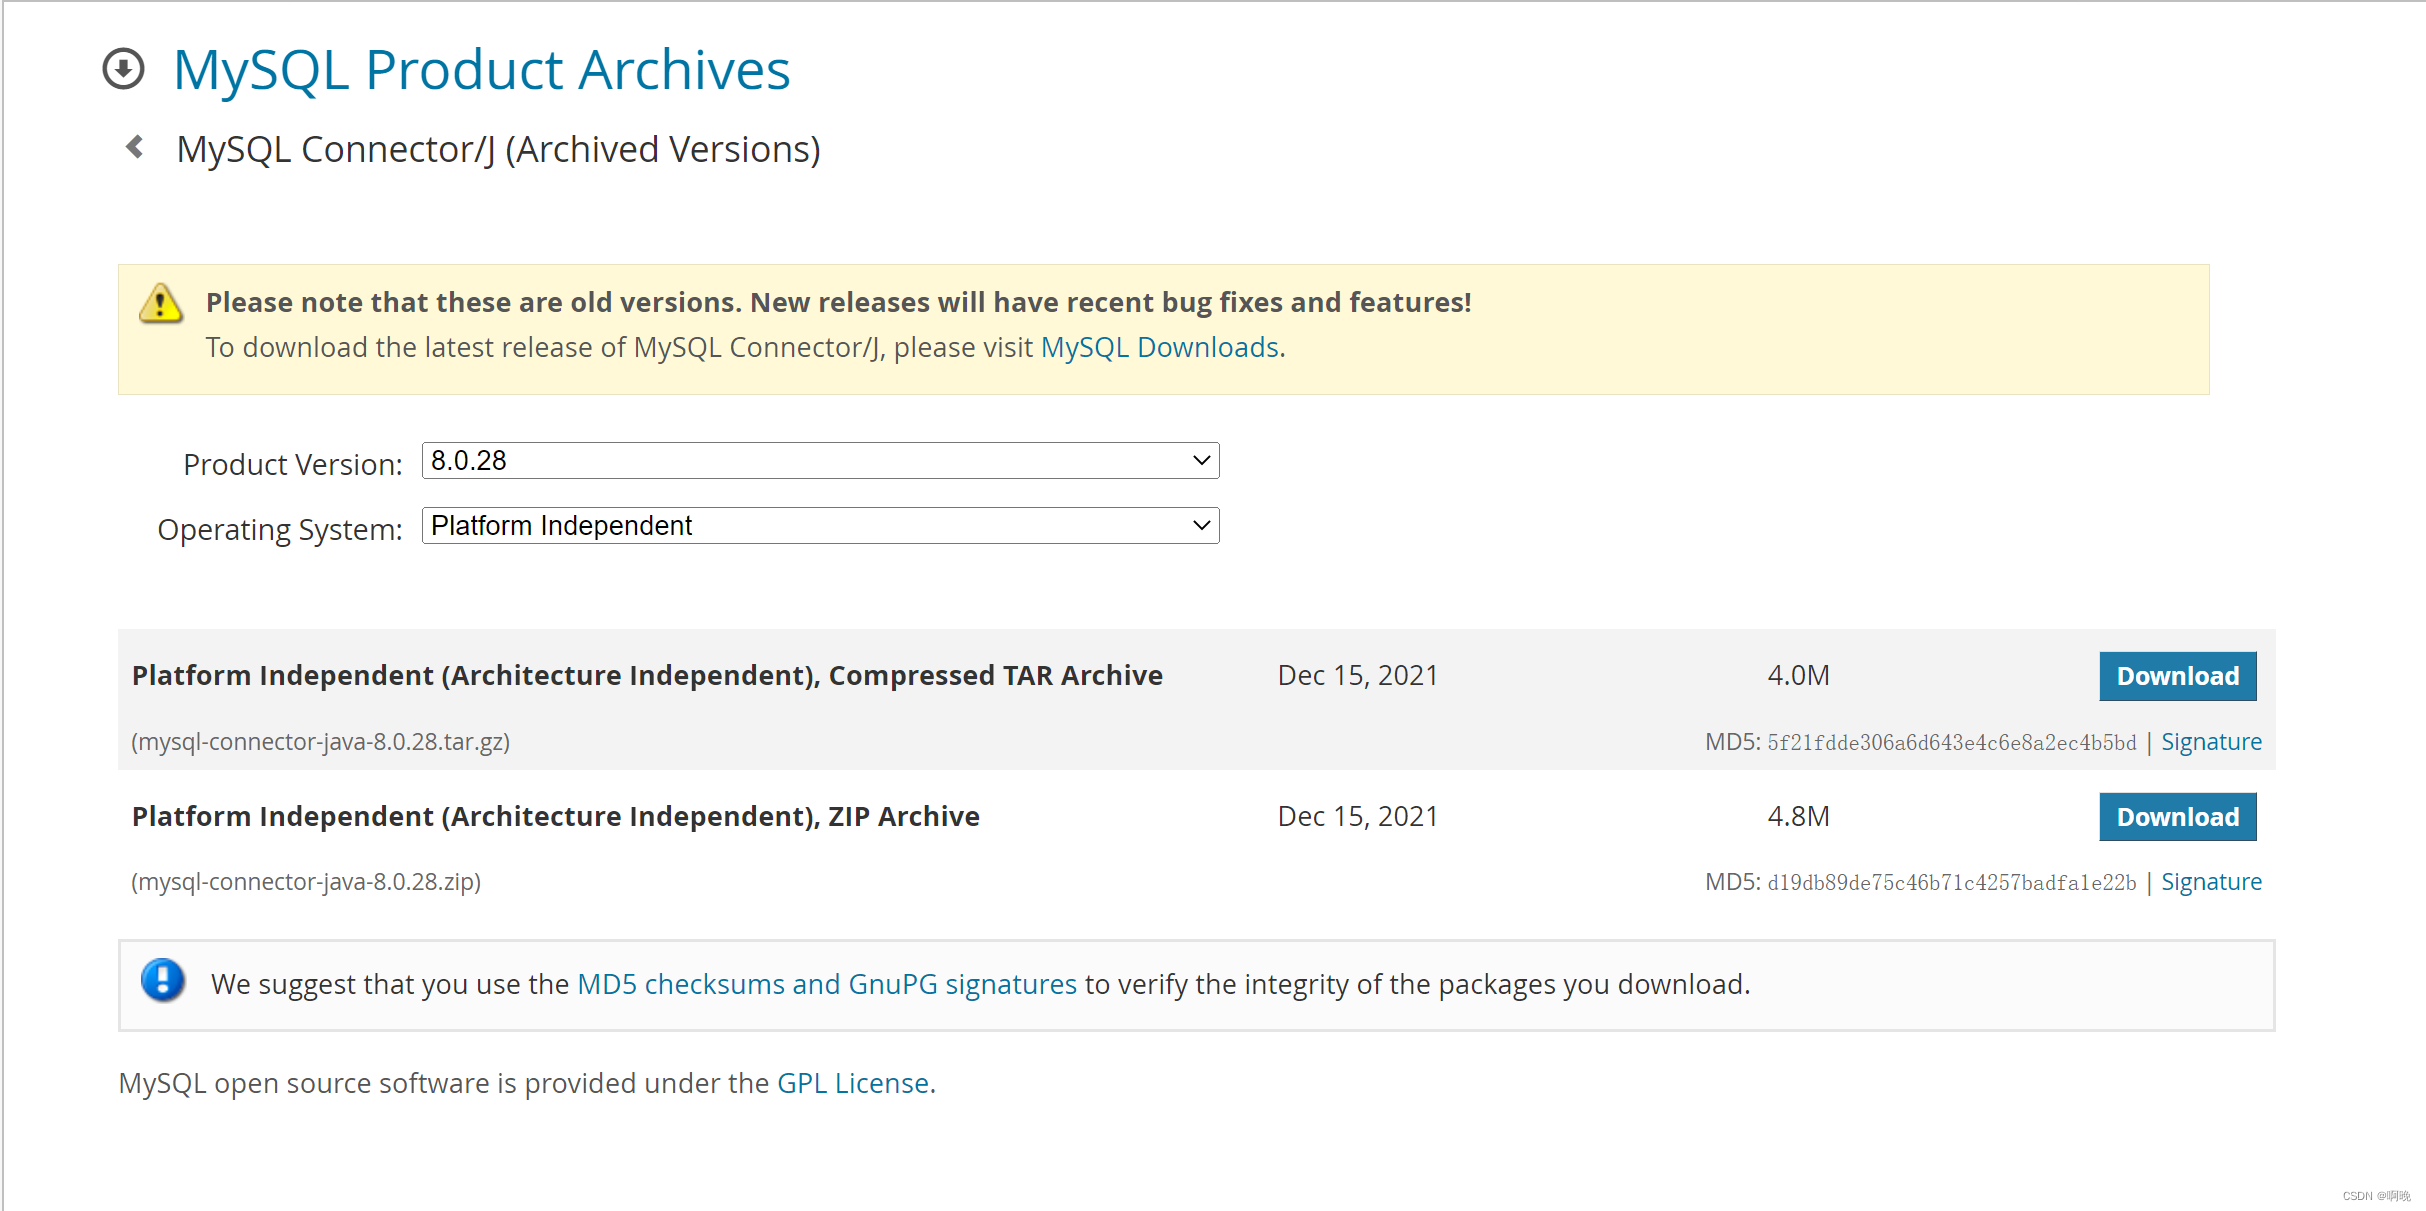Click the Product Version label
2426x1211 pixels.
(x=292, y=464)
